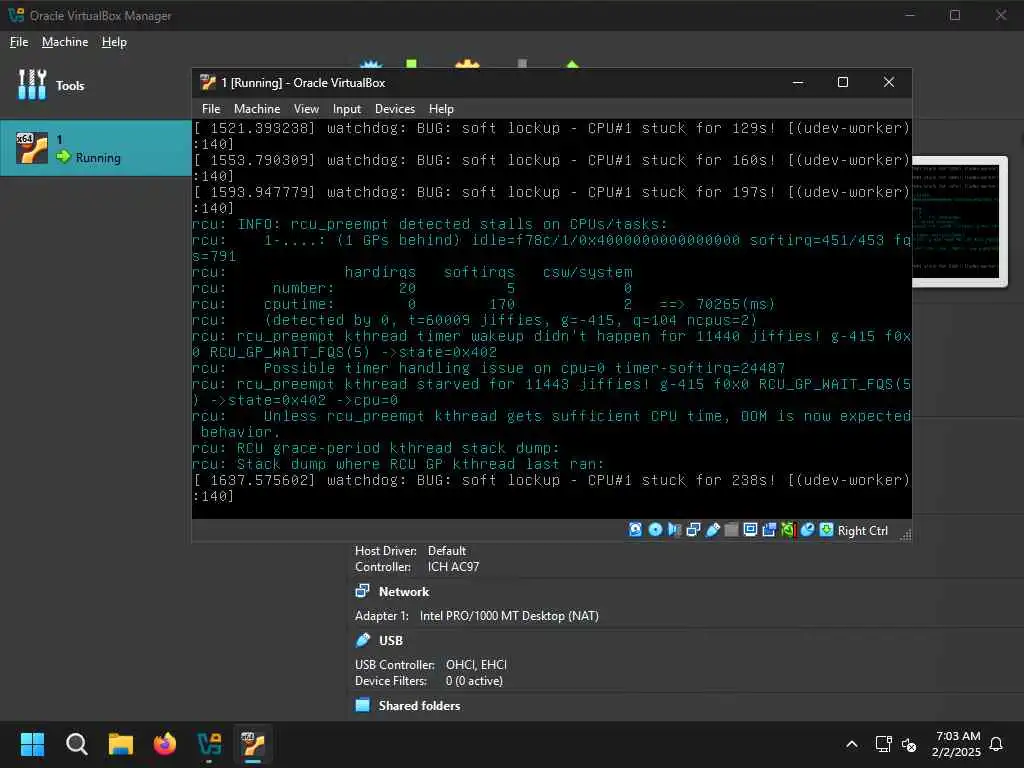Click the orange Settings gear toolbar icon
The width and height of the screenshot is (1024, 768).
[x=467, y=64]
